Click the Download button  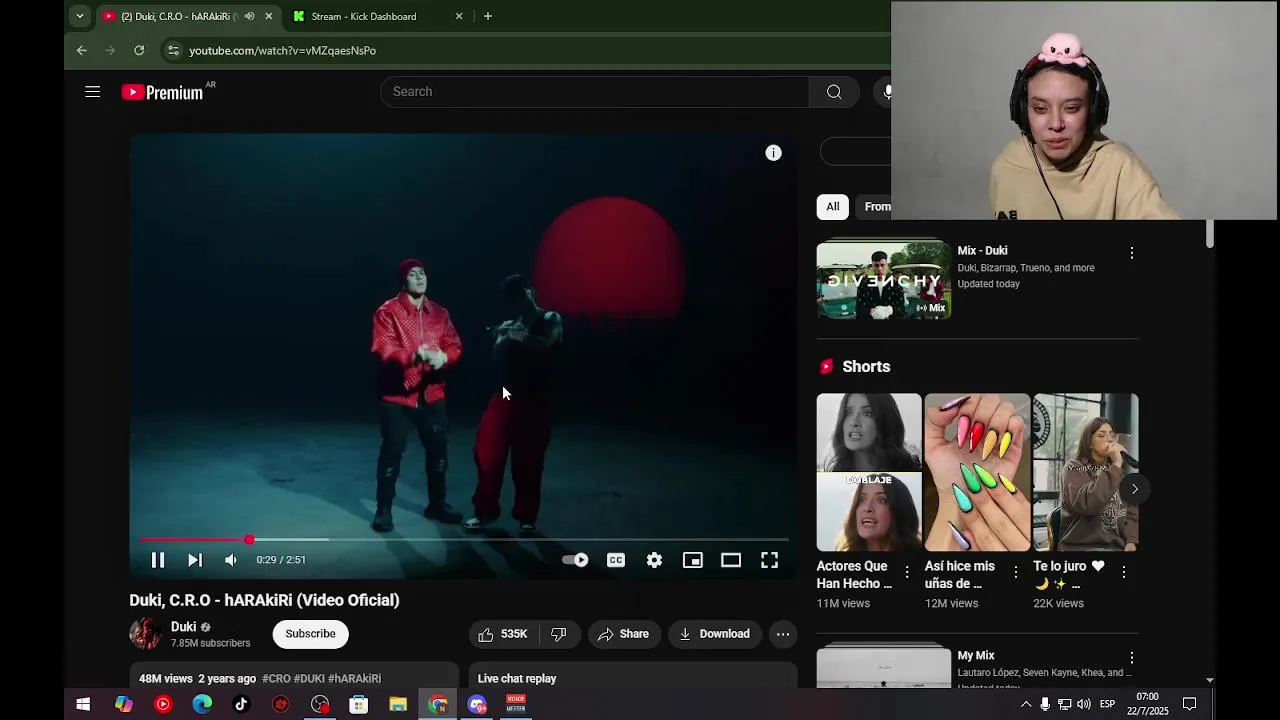pos(714,634)
